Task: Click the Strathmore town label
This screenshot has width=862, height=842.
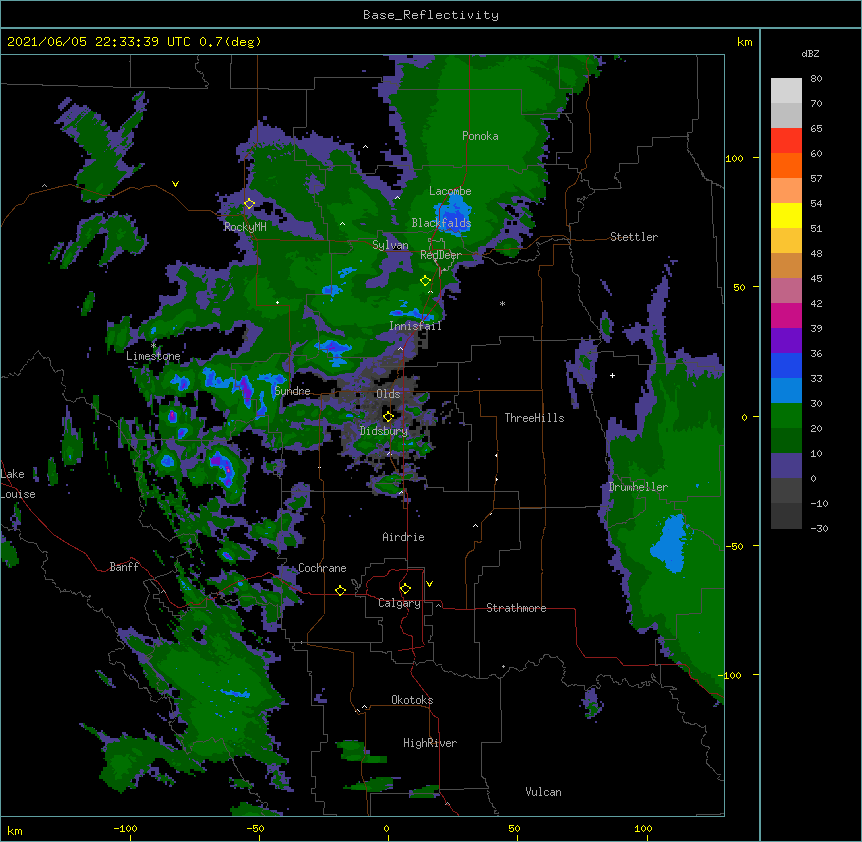Action: 516,608
